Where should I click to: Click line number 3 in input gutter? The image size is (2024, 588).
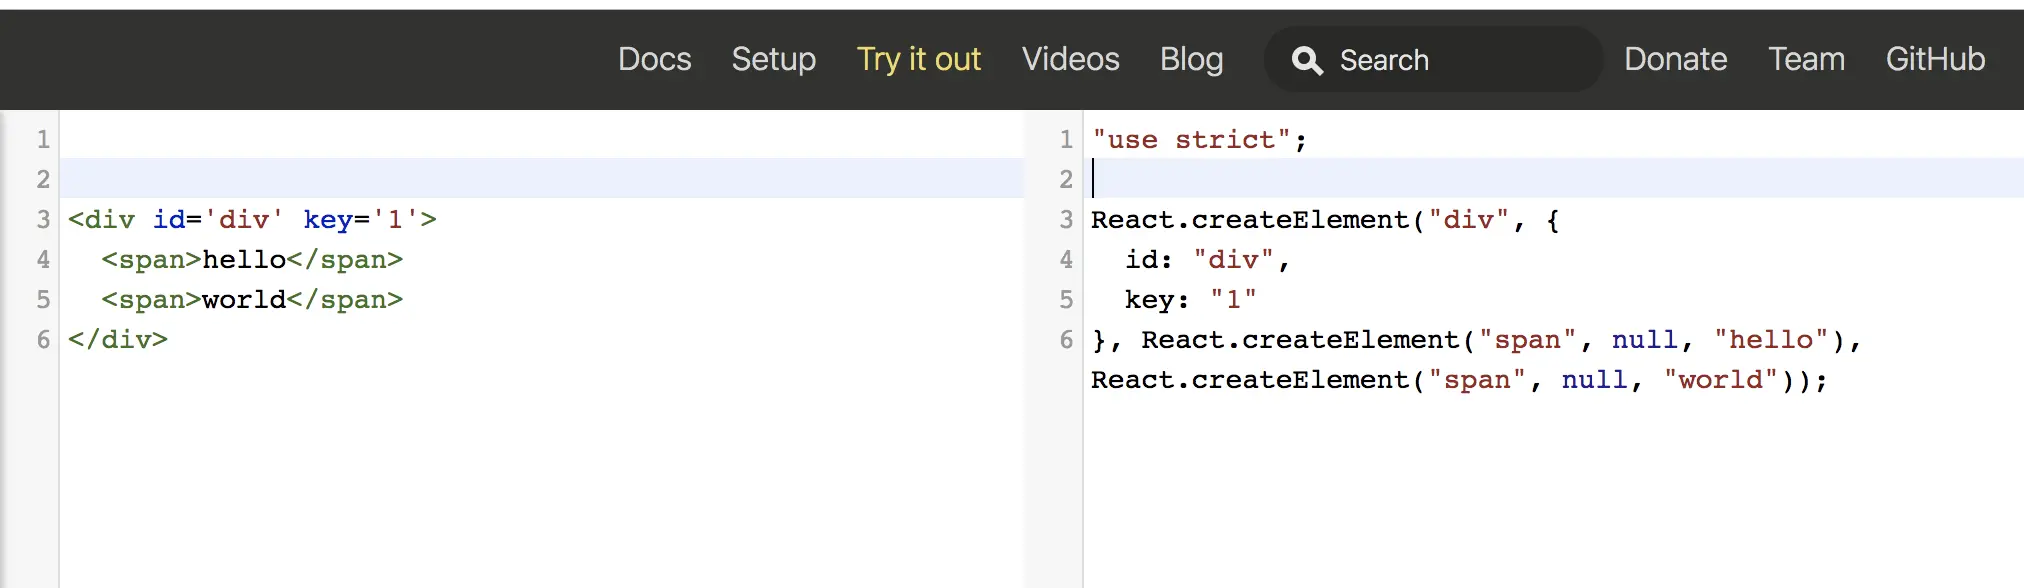click(x=43, y=220)
